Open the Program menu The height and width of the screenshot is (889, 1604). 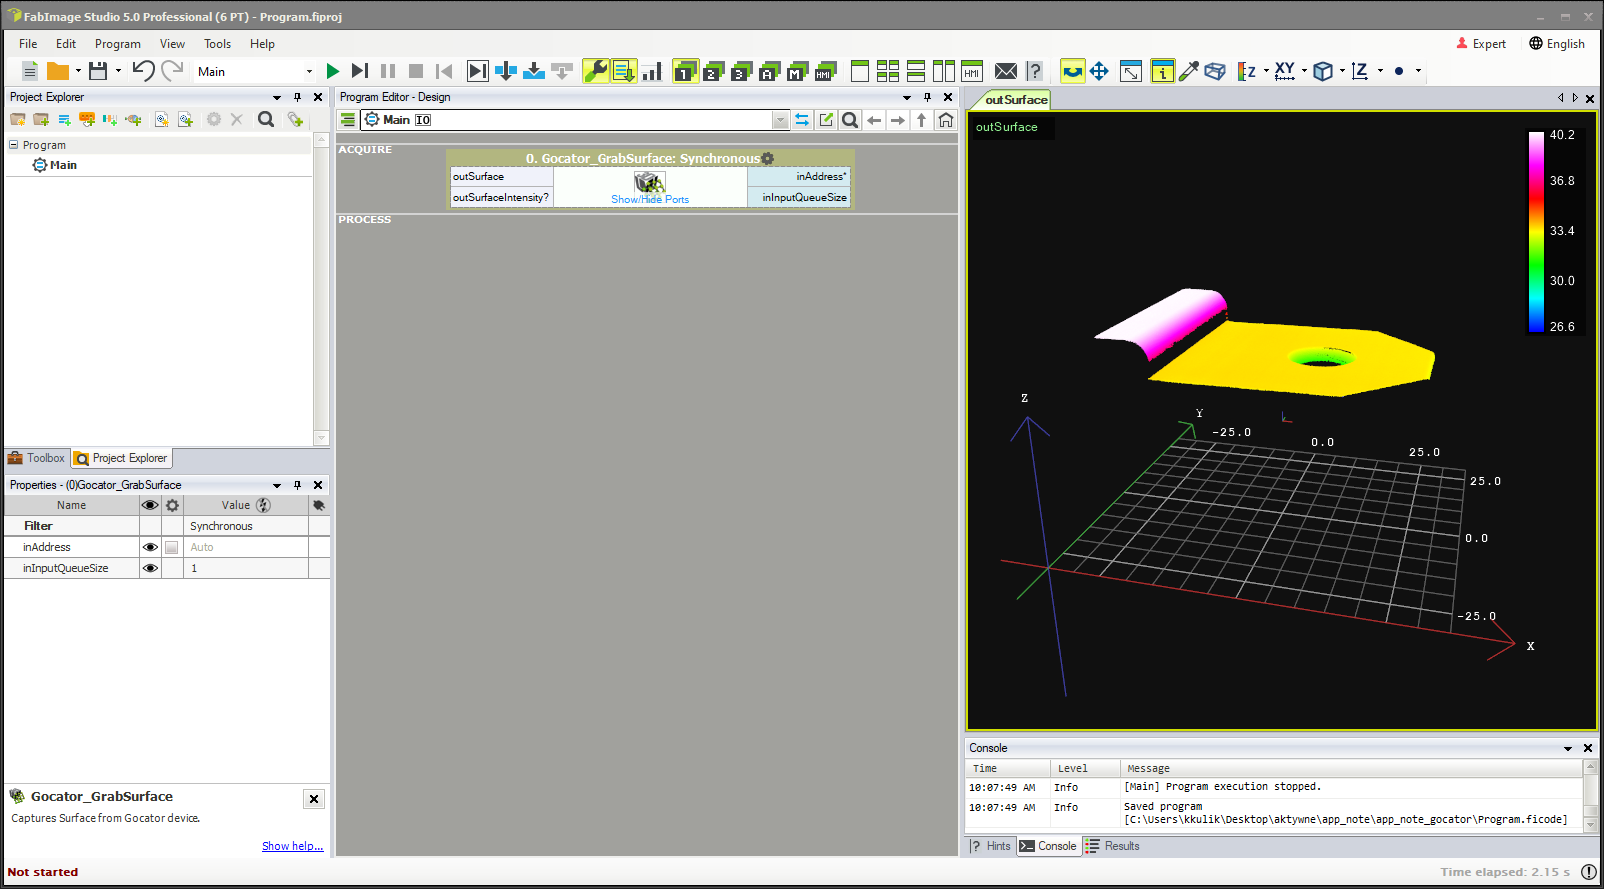coord(118,44)
